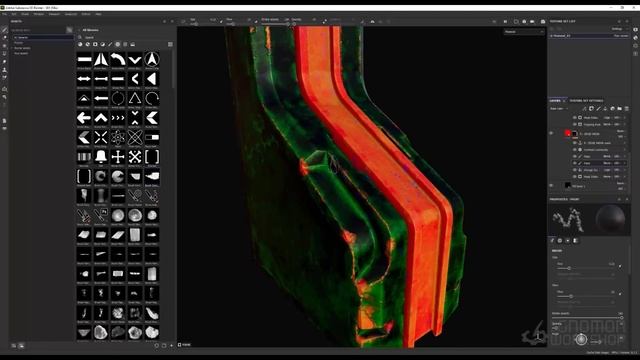Filter assets by Smart Materials type
The height and width of the screenshot is (360, 640).
(x=87, y=44)
